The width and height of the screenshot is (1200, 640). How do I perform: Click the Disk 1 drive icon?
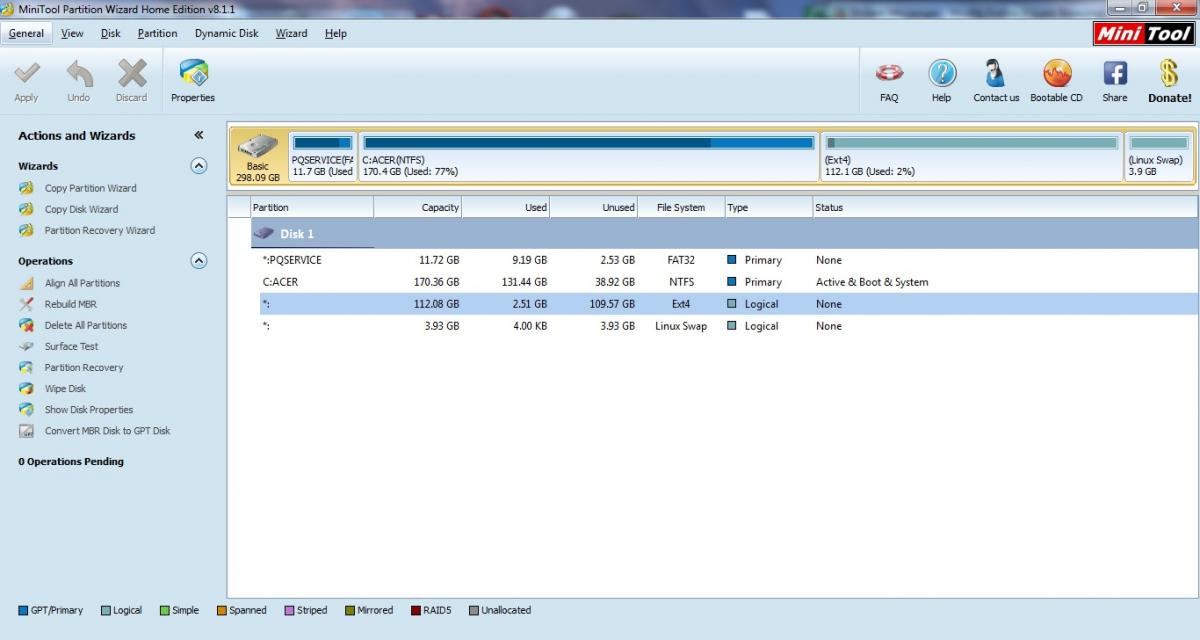click(x=264, y=233)
